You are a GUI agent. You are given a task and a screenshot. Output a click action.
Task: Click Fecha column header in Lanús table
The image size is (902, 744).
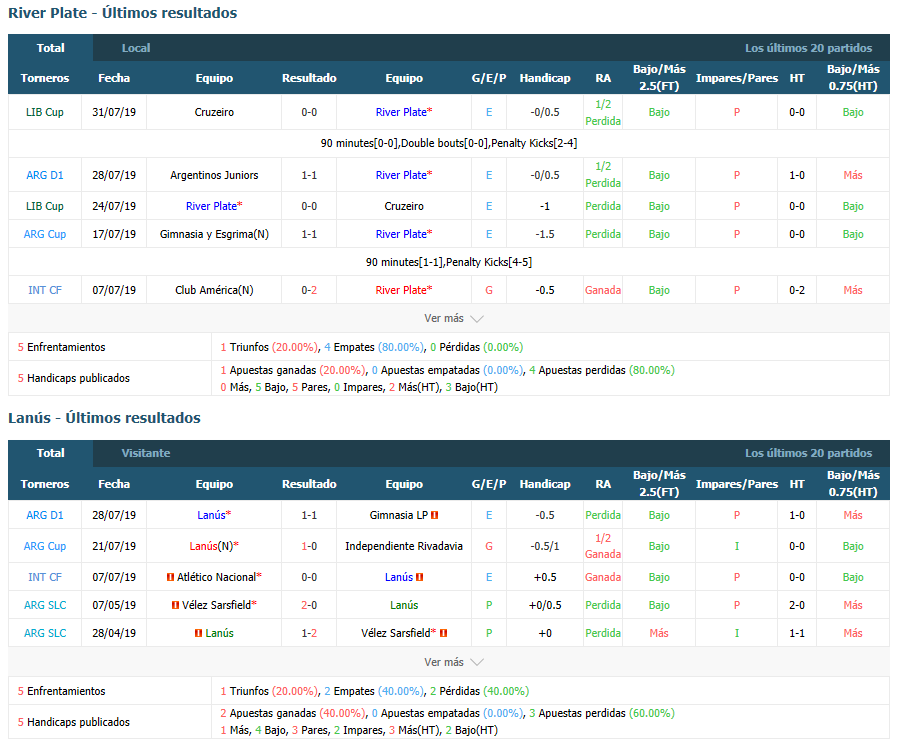pyautogui.click(x=114, y=484)
